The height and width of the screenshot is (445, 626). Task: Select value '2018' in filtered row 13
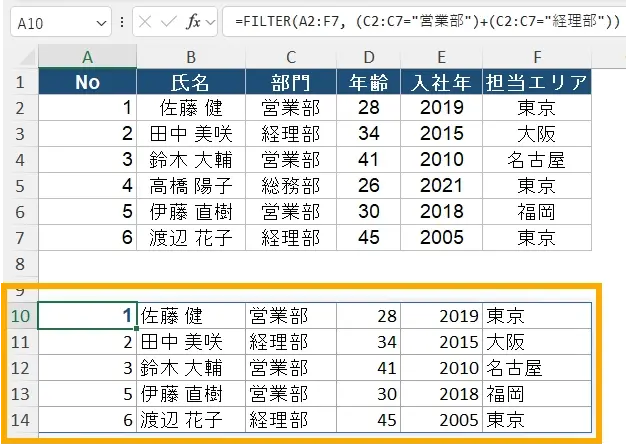click(x=441, y=394)
